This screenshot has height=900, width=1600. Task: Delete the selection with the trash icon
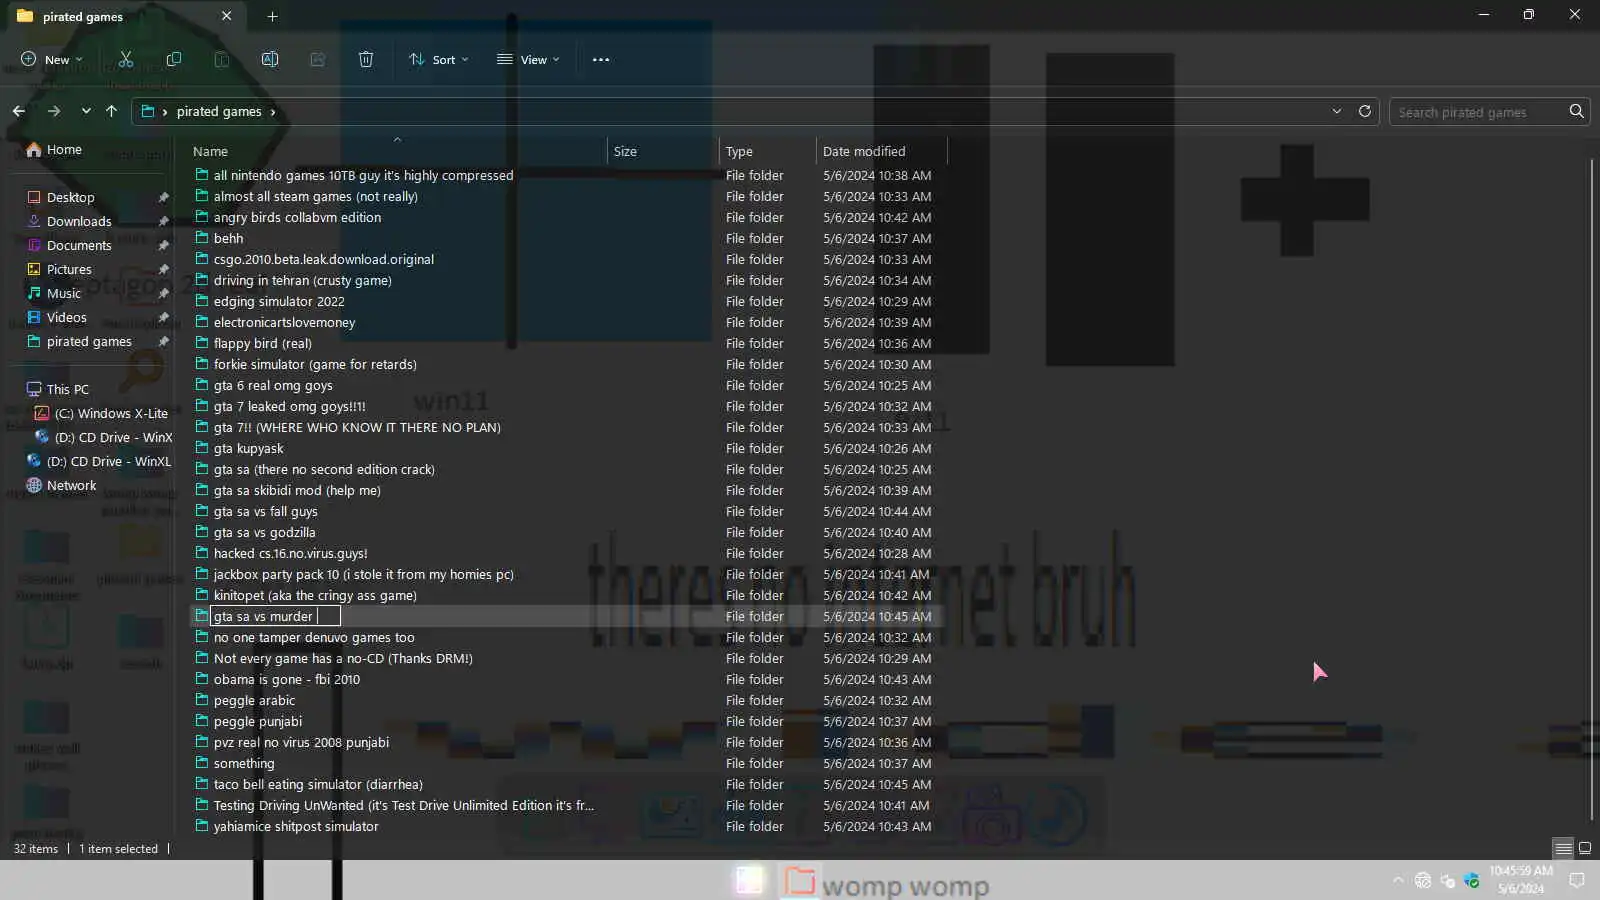[366, 59]
